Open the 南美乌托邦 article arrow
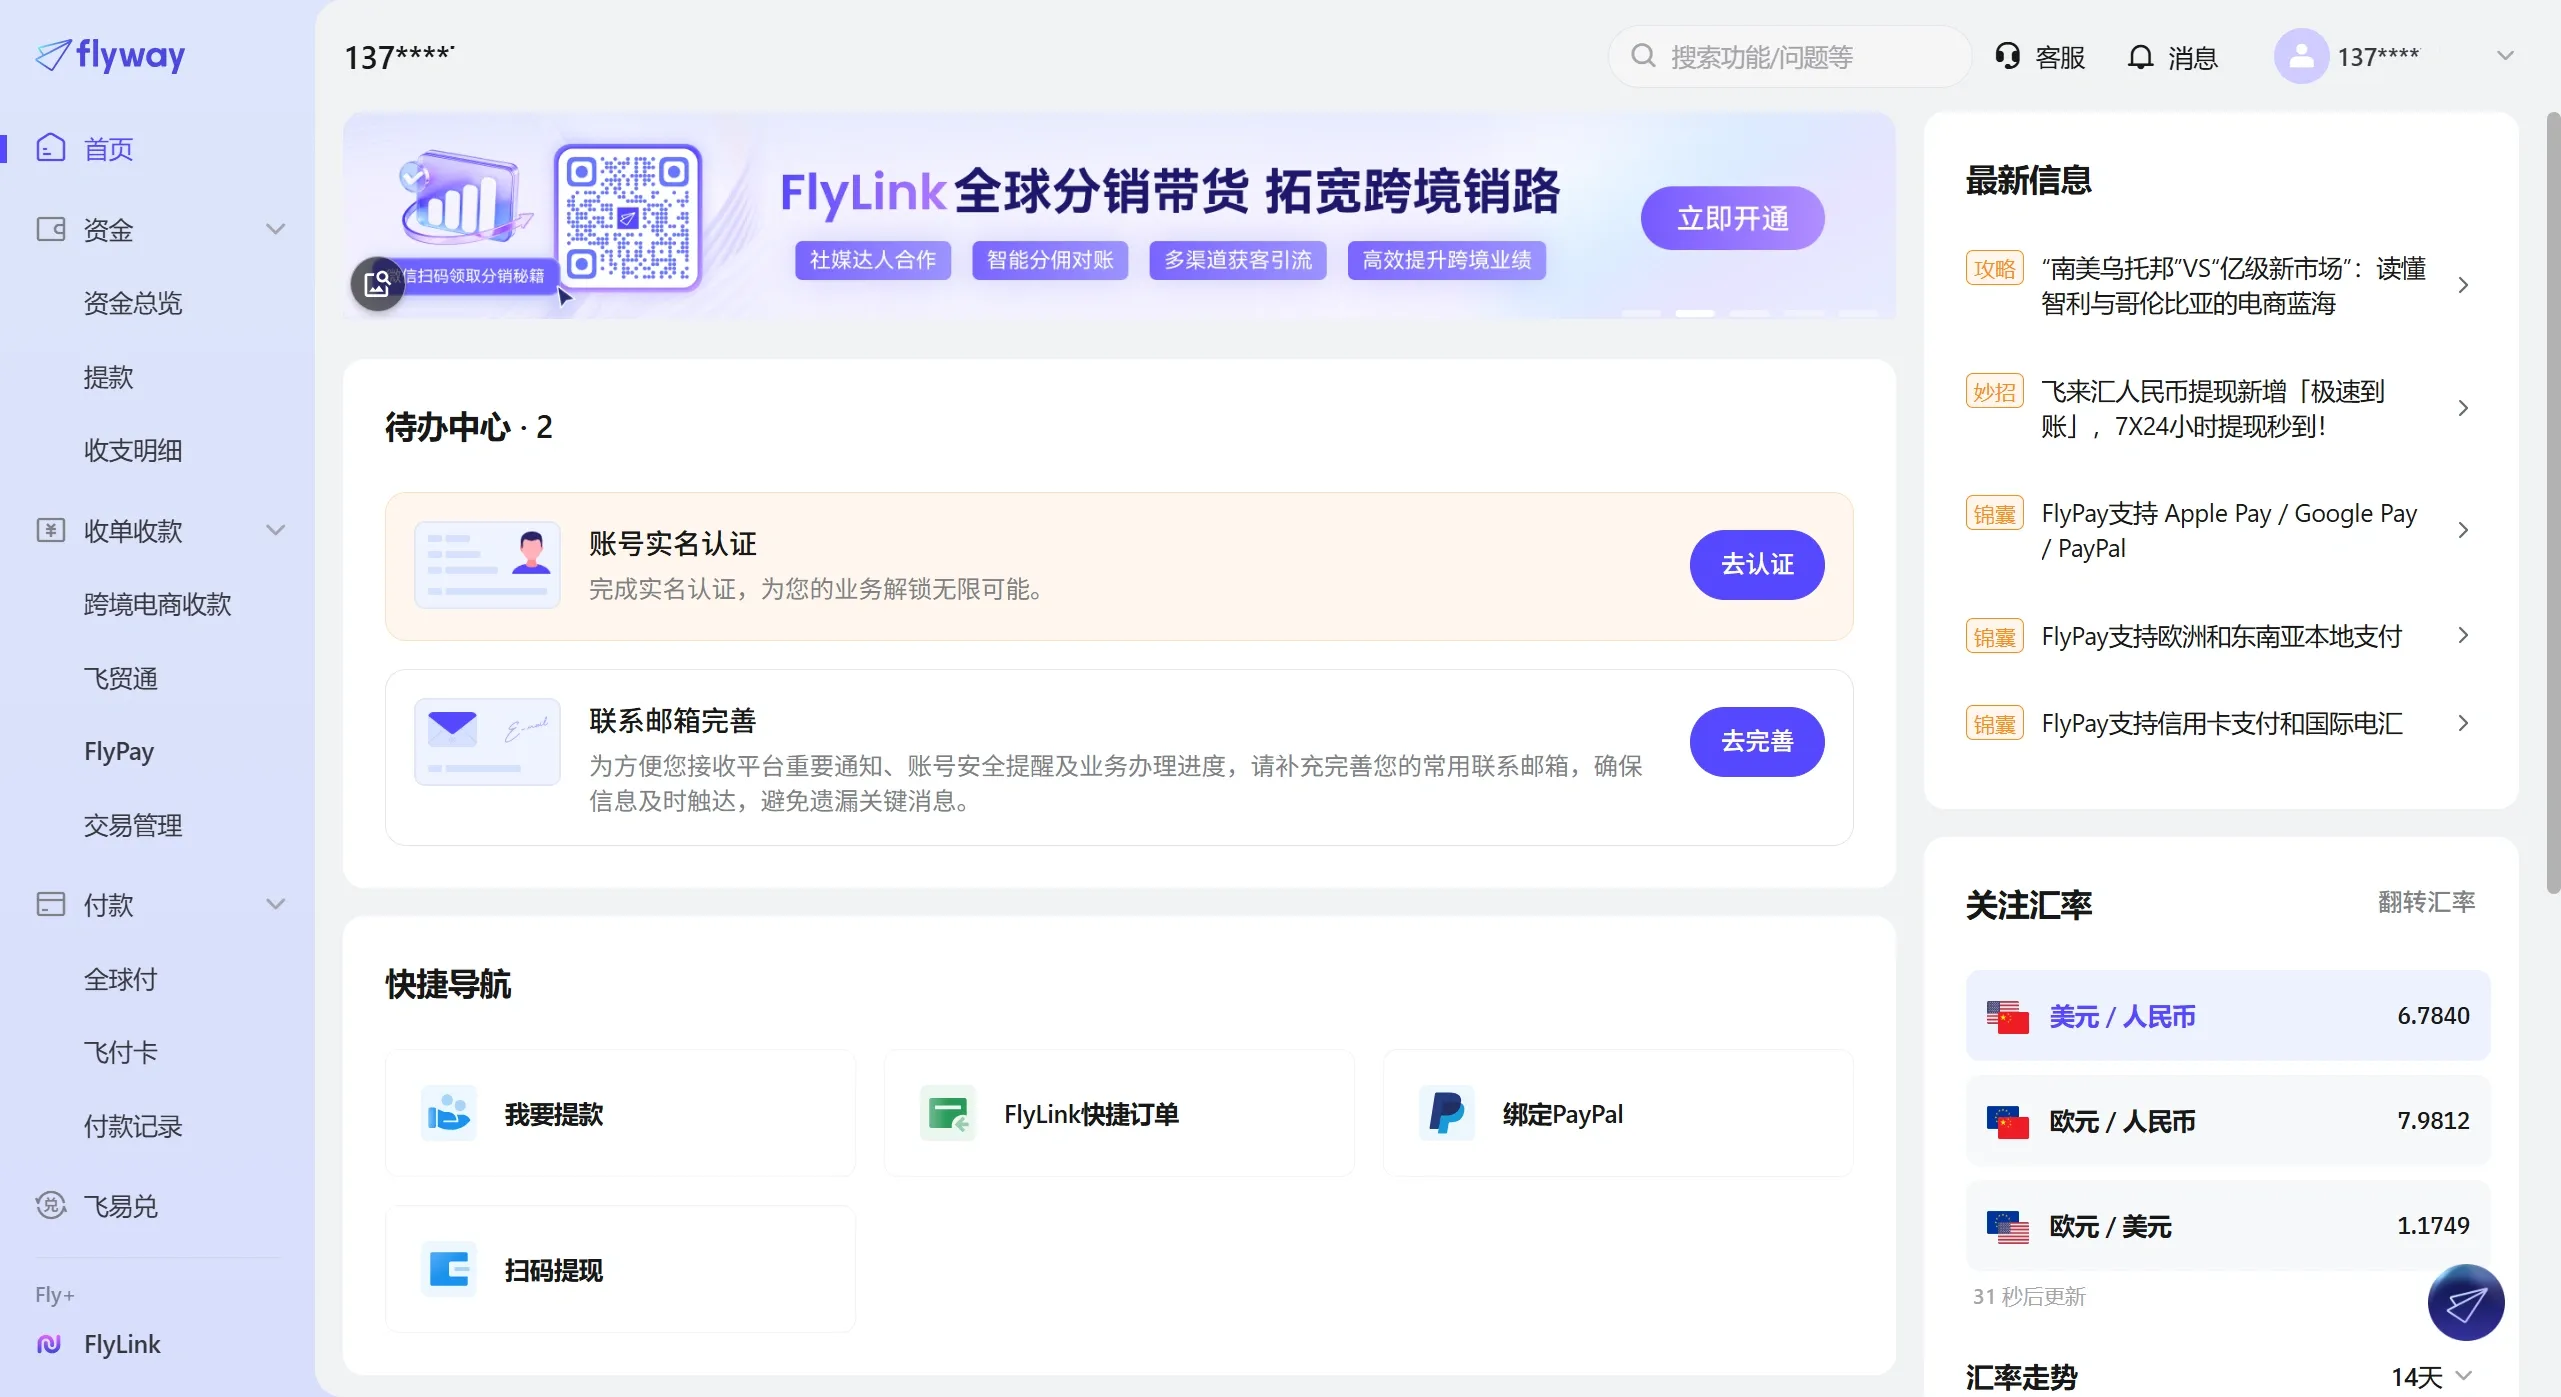 pyautogui.click(x=2463, y=285)
